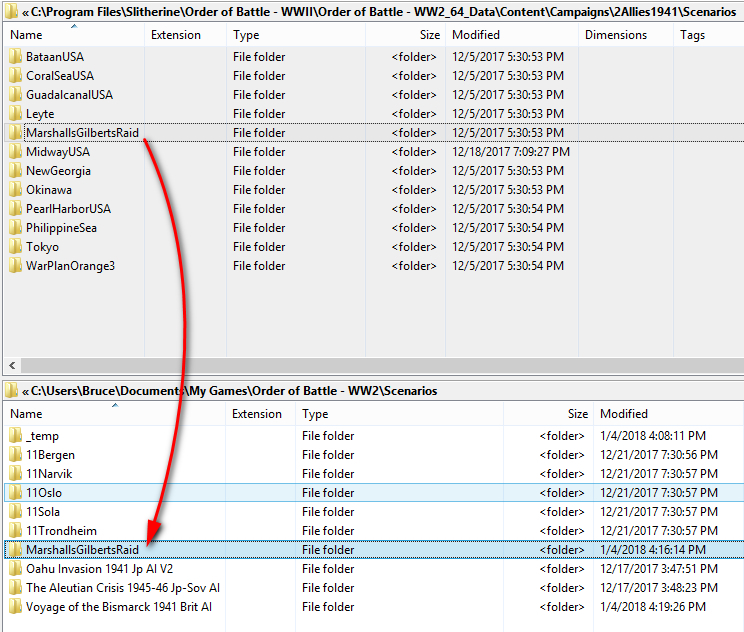Click folder icon in bottom pane address bar
The height and width of the screenshot is (632, 744).
(x=11, y=390)
